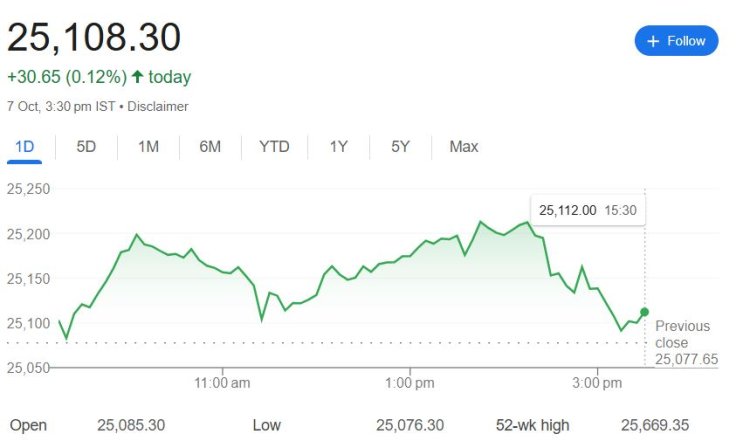Click the green up arrow beside today

pyautogui.click(x=138, y=77)
